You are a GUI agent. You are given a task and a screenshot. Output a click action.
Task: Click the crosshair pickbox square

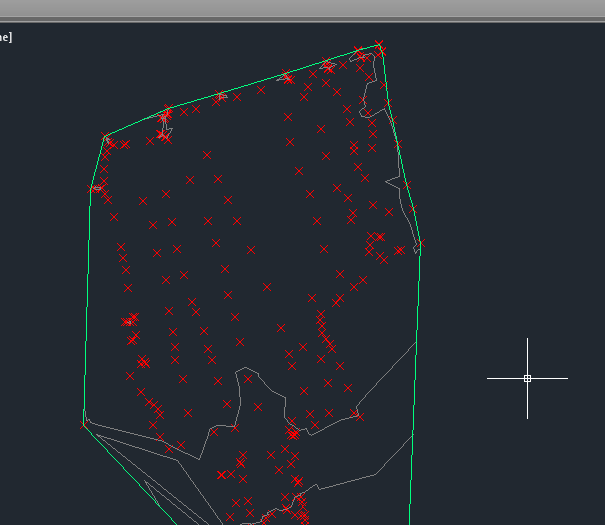tap(527, 378)
